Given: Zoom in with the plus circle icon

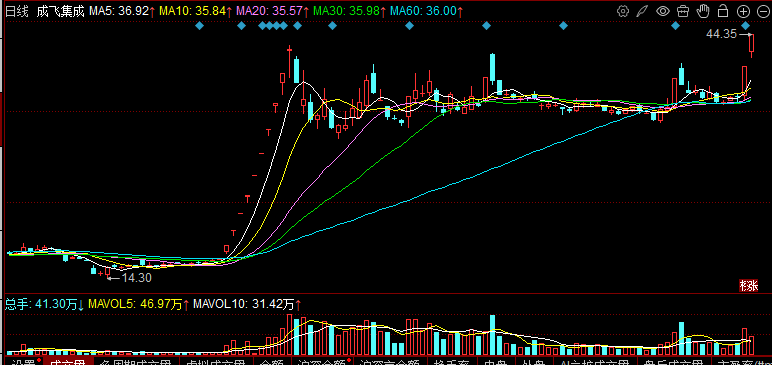Looking at the screenshot, I should (x=742, y=11).
